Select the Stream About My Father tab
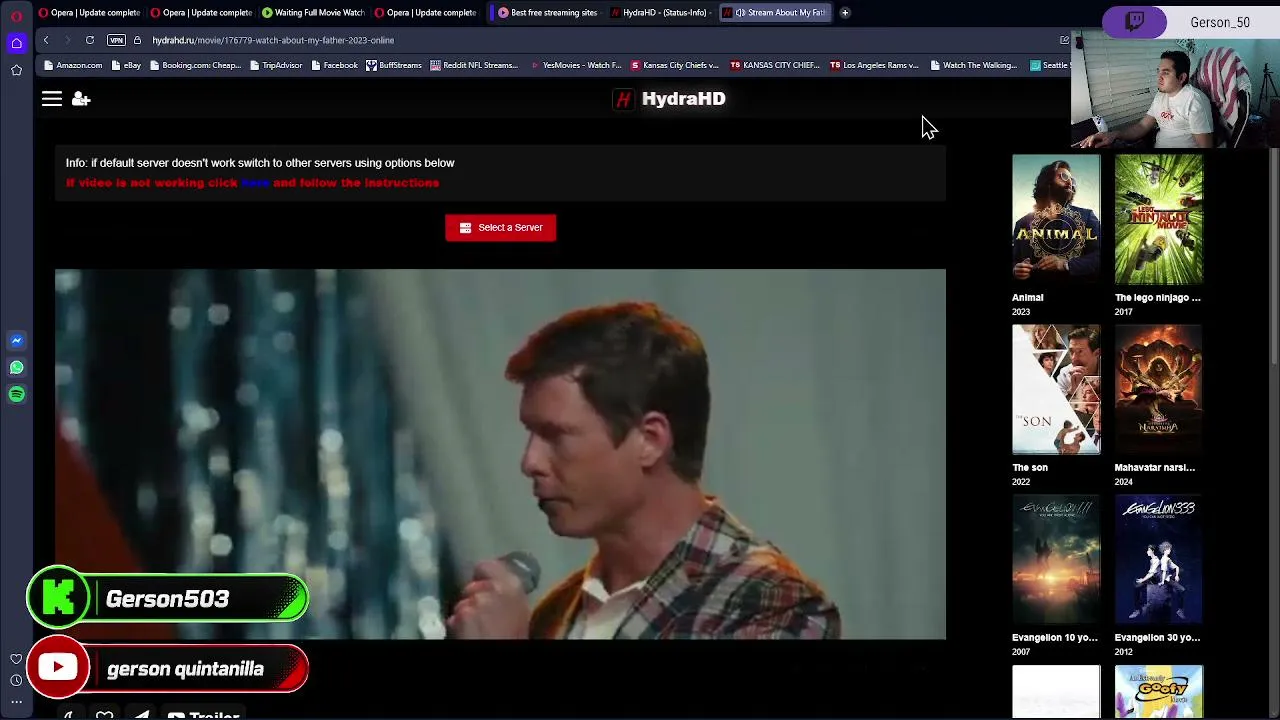The height and width of the screenshot is (720, 1280). (774, 13)
